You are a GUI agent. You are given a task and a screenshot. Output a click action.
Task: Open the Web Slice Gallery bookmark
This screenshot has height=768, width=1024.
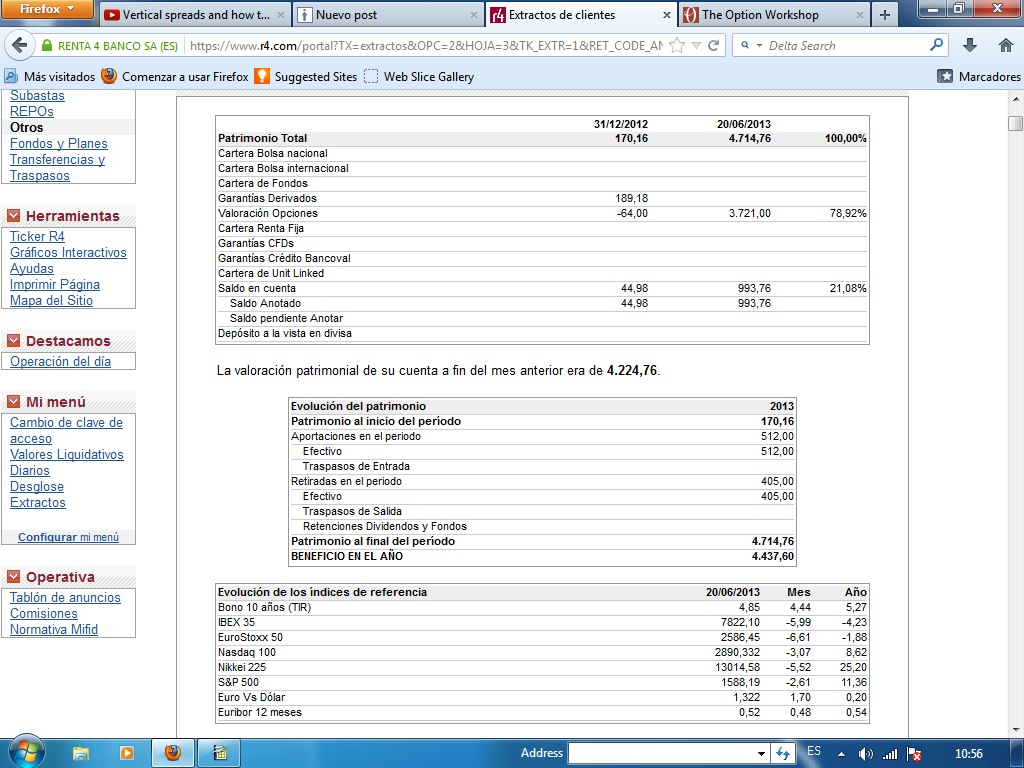click(x=419, y=76)
